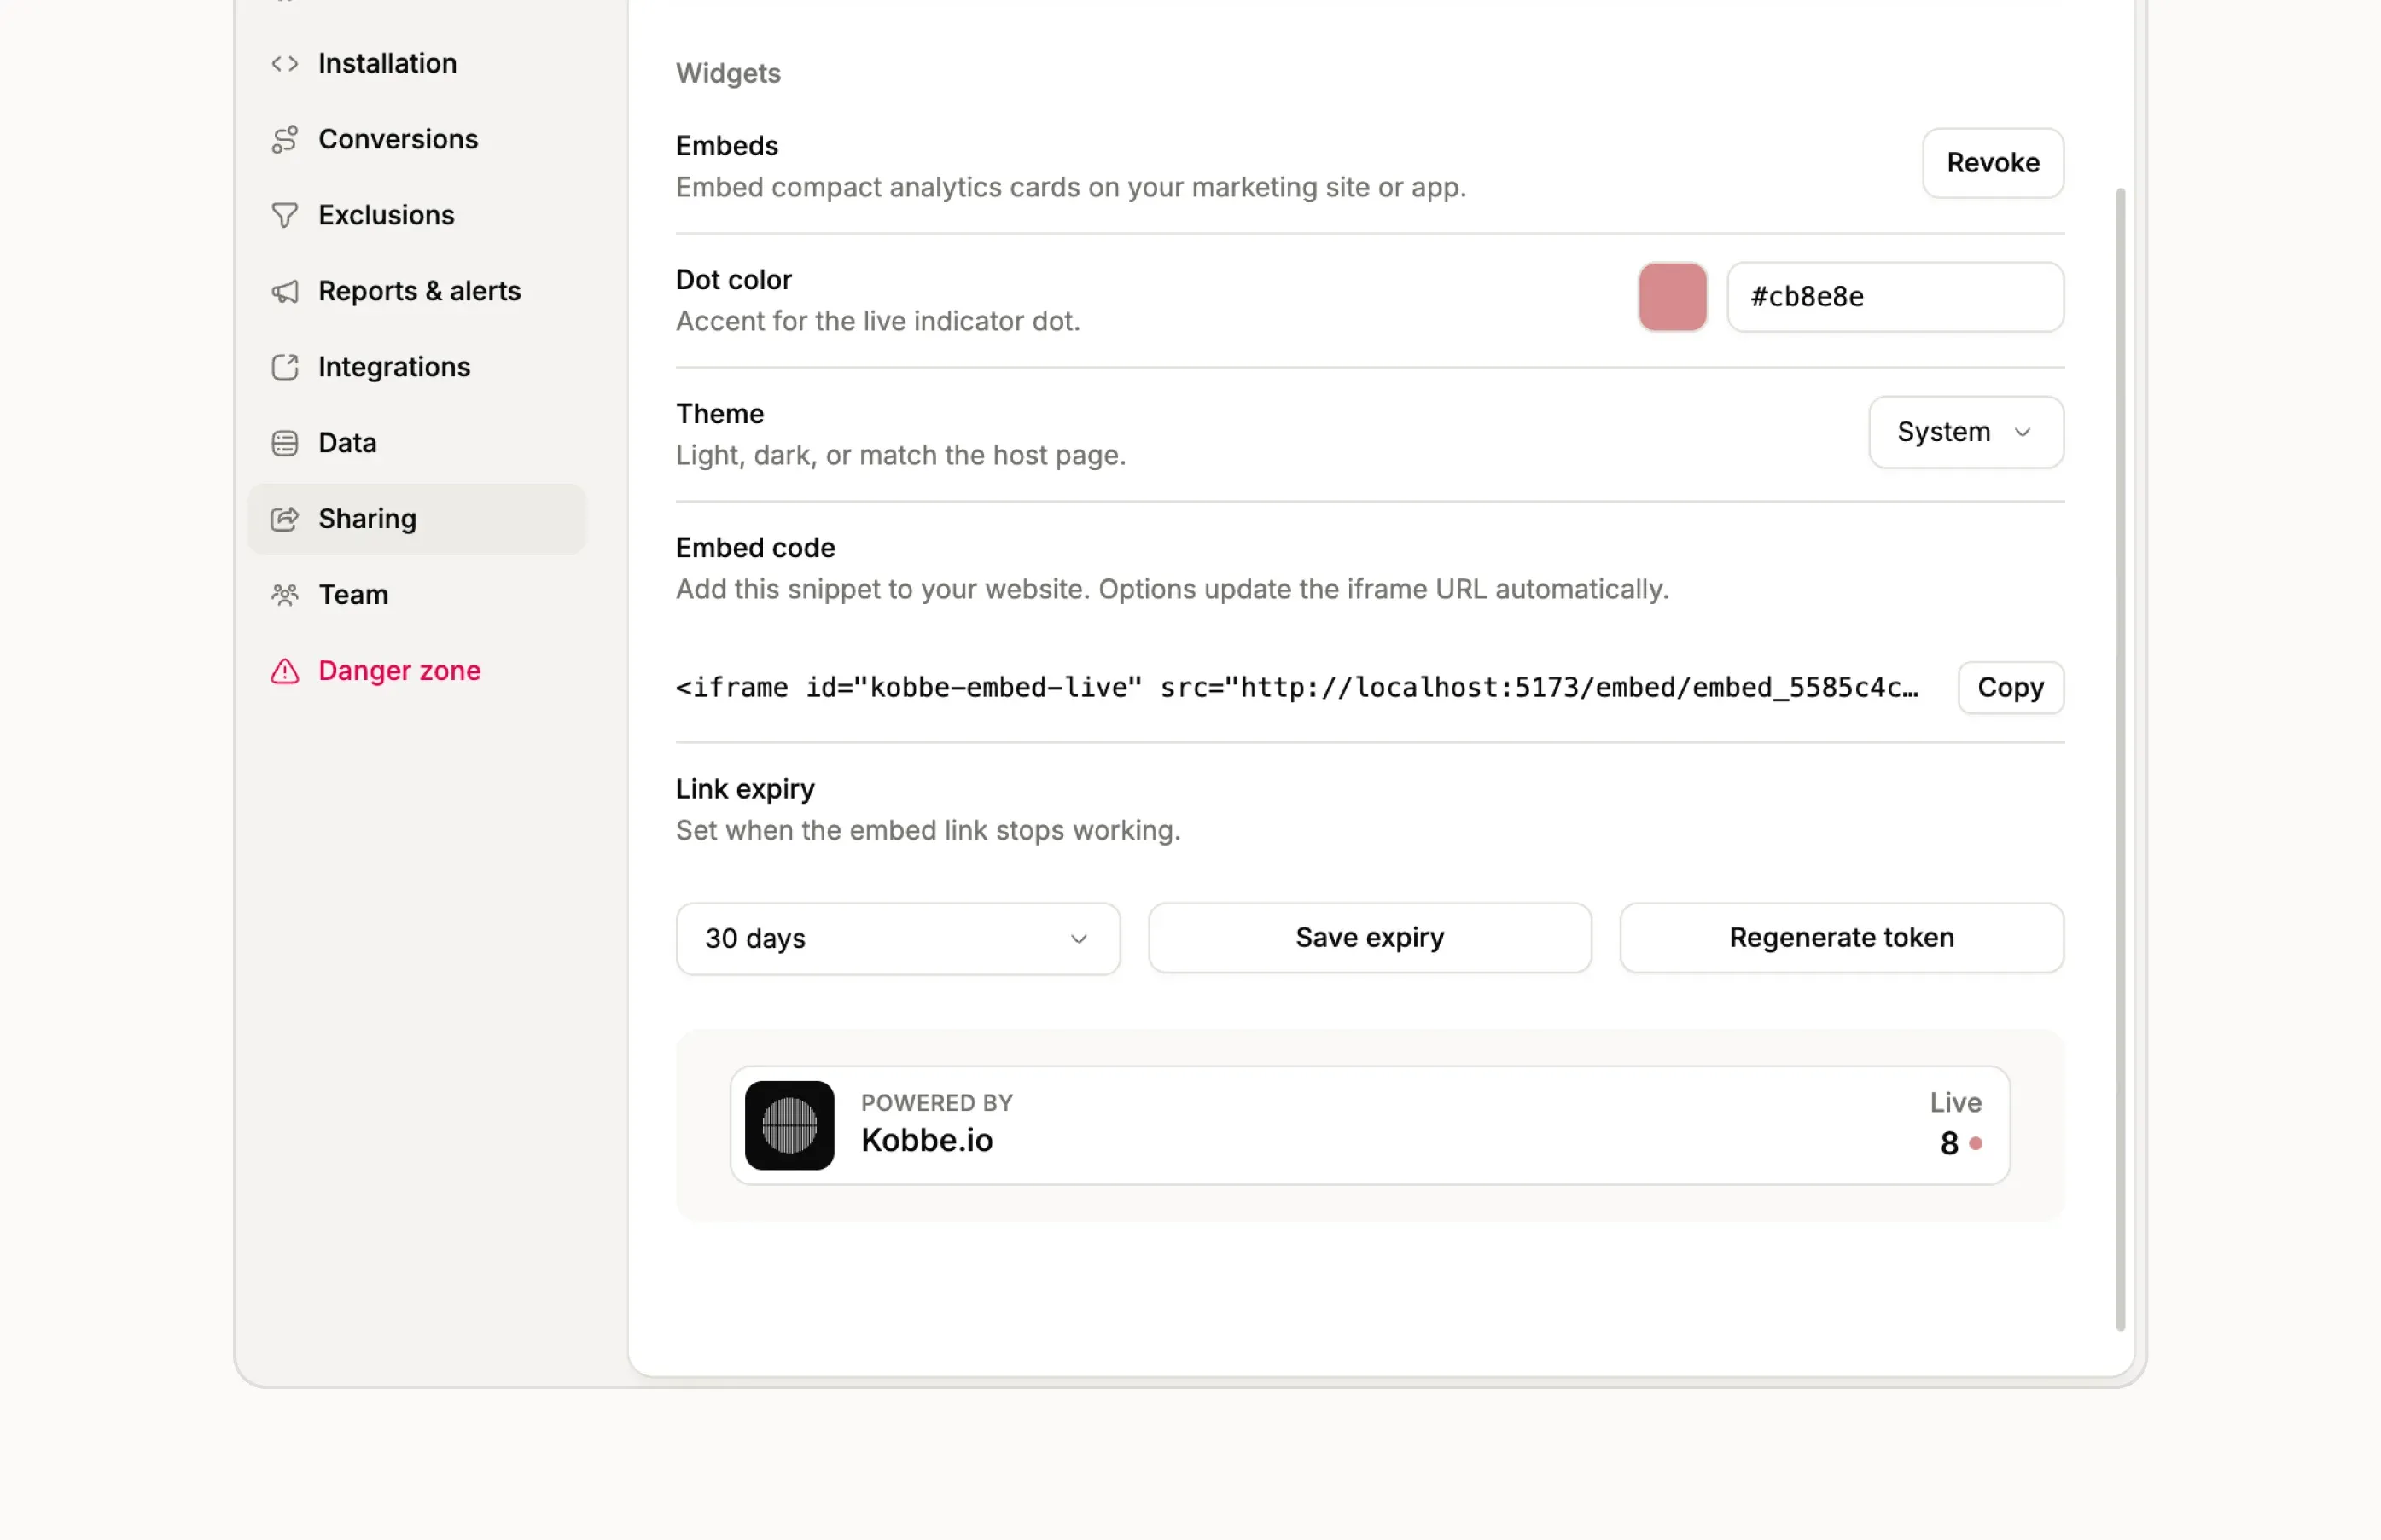Click the Data database icon
This screenshot has height=1540, width=2381.
pos(285,443)
